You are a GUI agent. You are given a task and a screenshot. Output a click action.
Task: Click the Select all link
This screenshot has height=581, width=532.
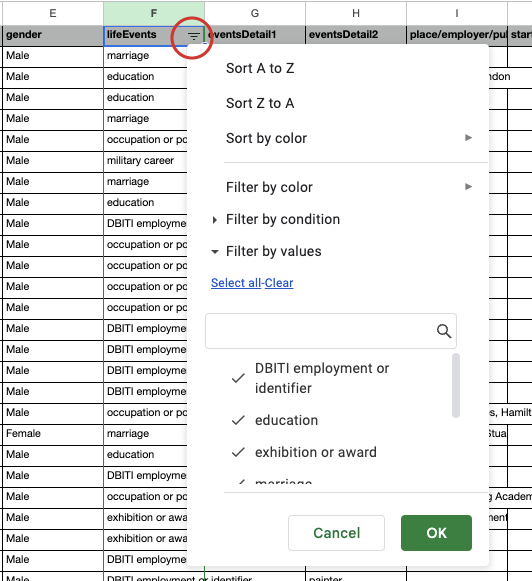236,283
